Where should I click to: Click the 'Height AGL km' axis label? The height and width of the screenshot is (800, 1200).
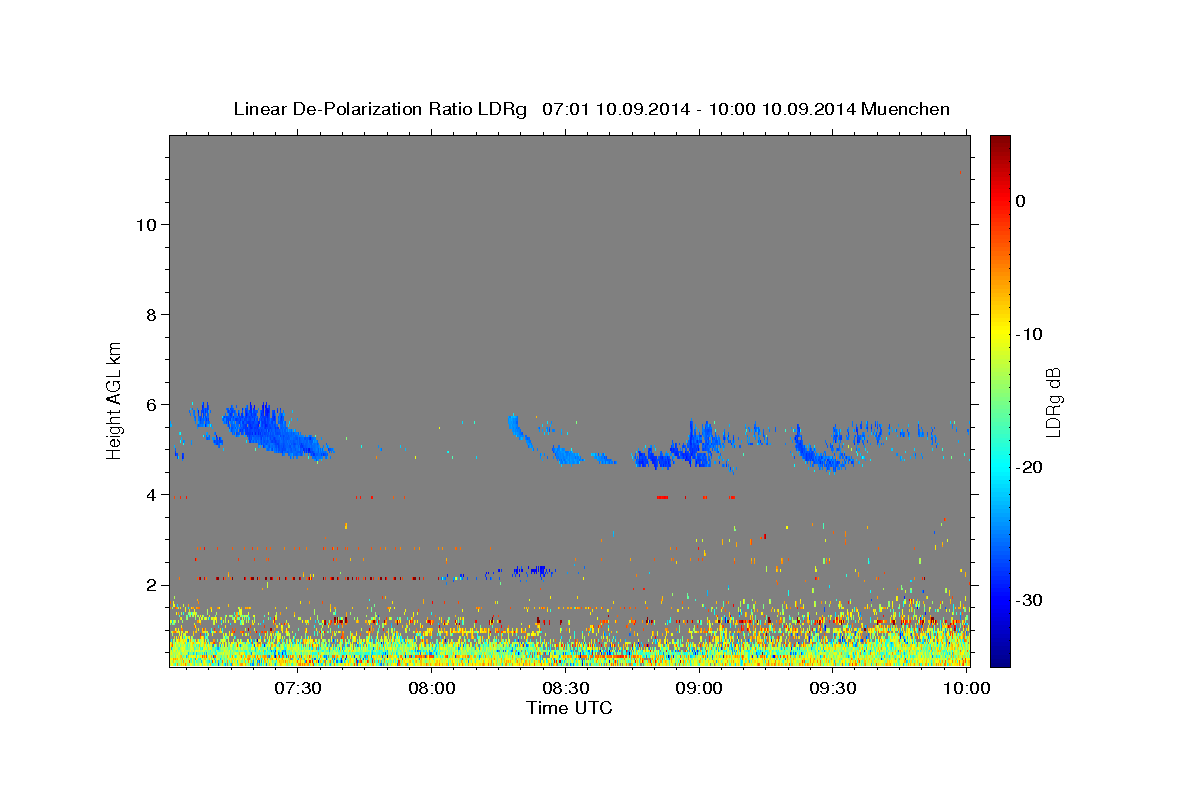(114, 399)
